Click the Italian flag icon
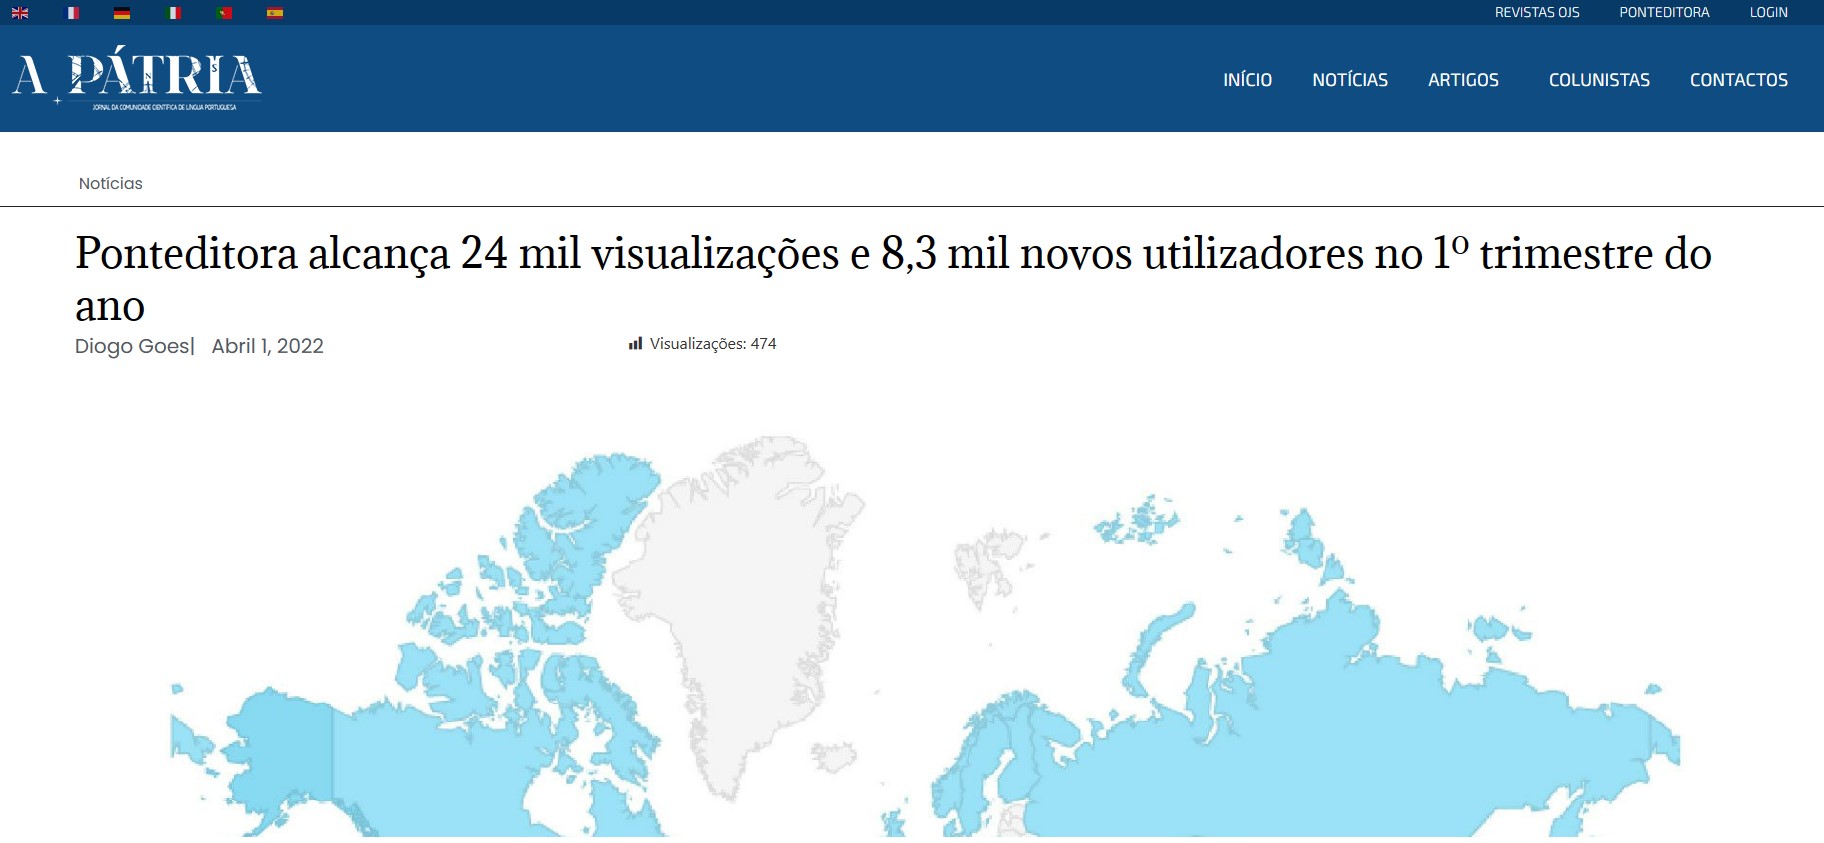Viewport: 1824px width, 843px height. pyautogui.click(x=174, y=13)
